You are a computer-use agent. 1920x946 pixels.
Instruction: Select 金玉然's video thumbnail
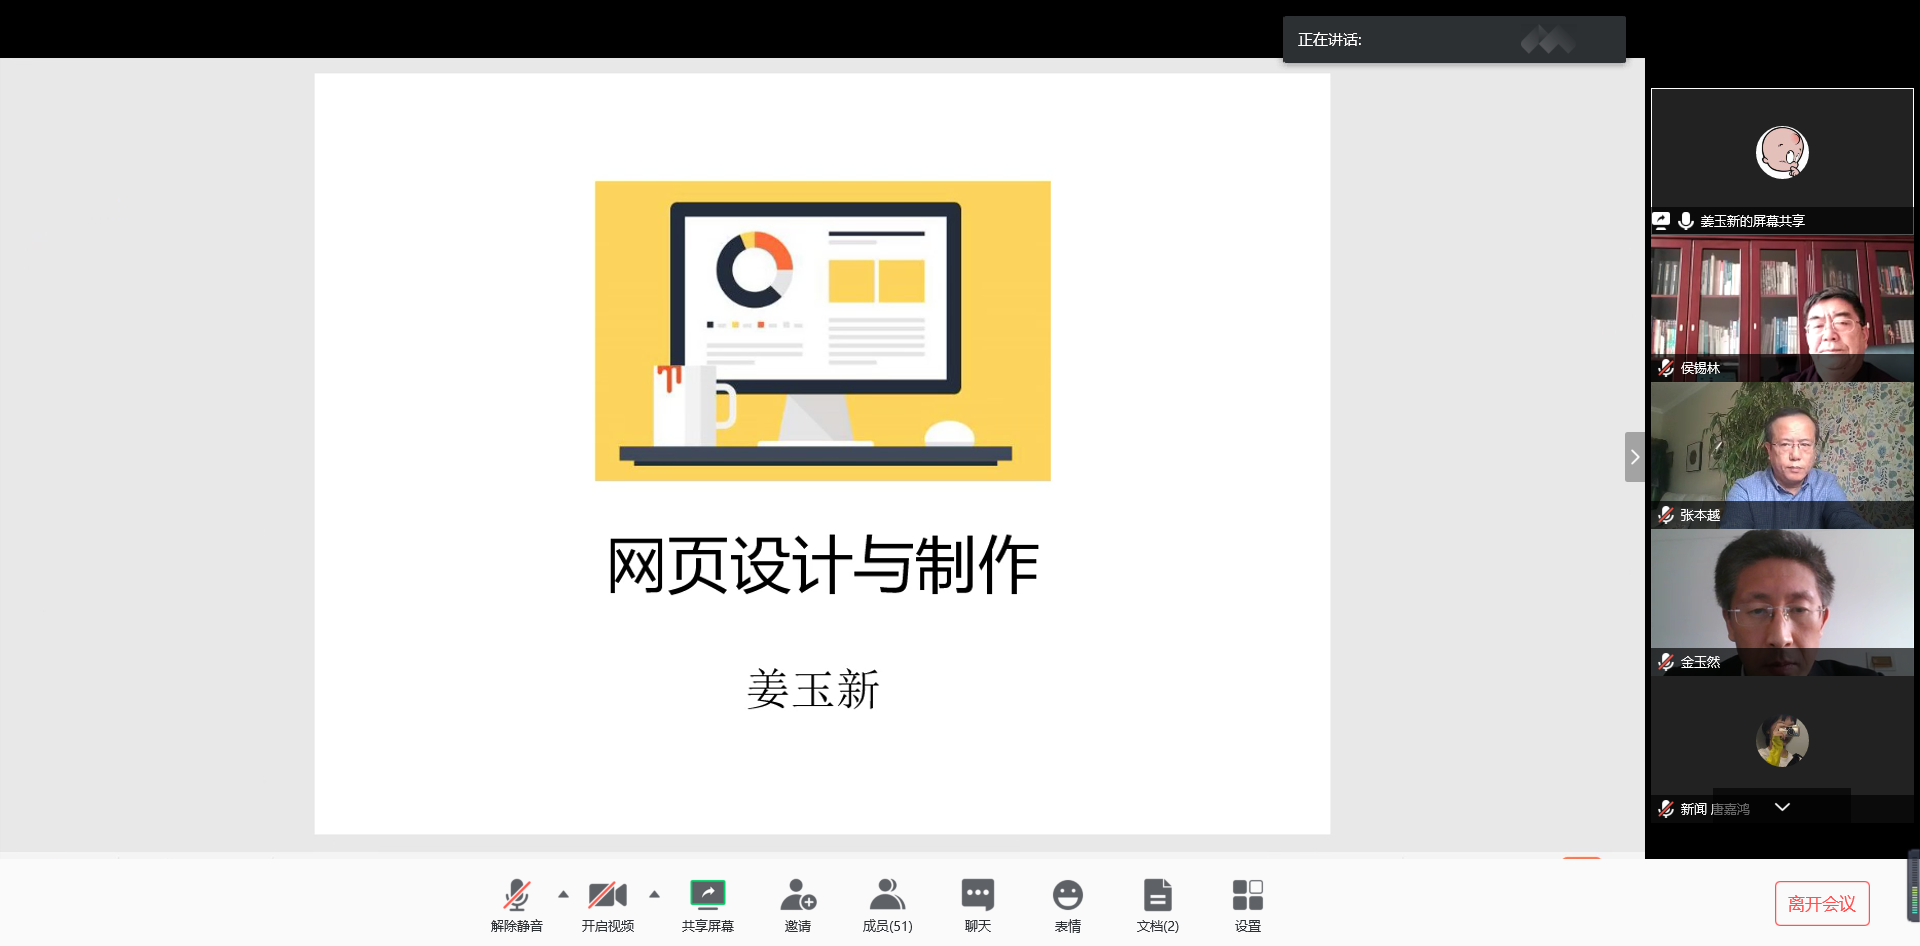coord(1782,602)
